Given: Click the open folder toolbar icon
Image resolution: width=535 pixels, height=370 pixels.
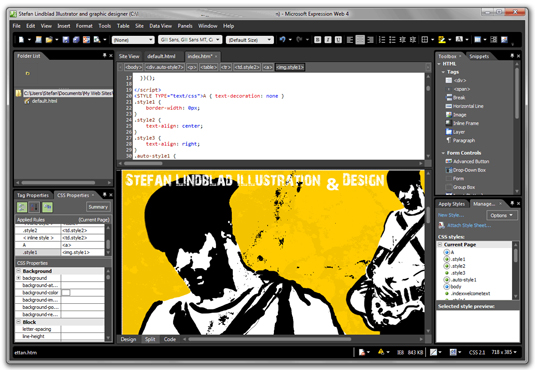Looking at the screenshot, I should [49, 40].
